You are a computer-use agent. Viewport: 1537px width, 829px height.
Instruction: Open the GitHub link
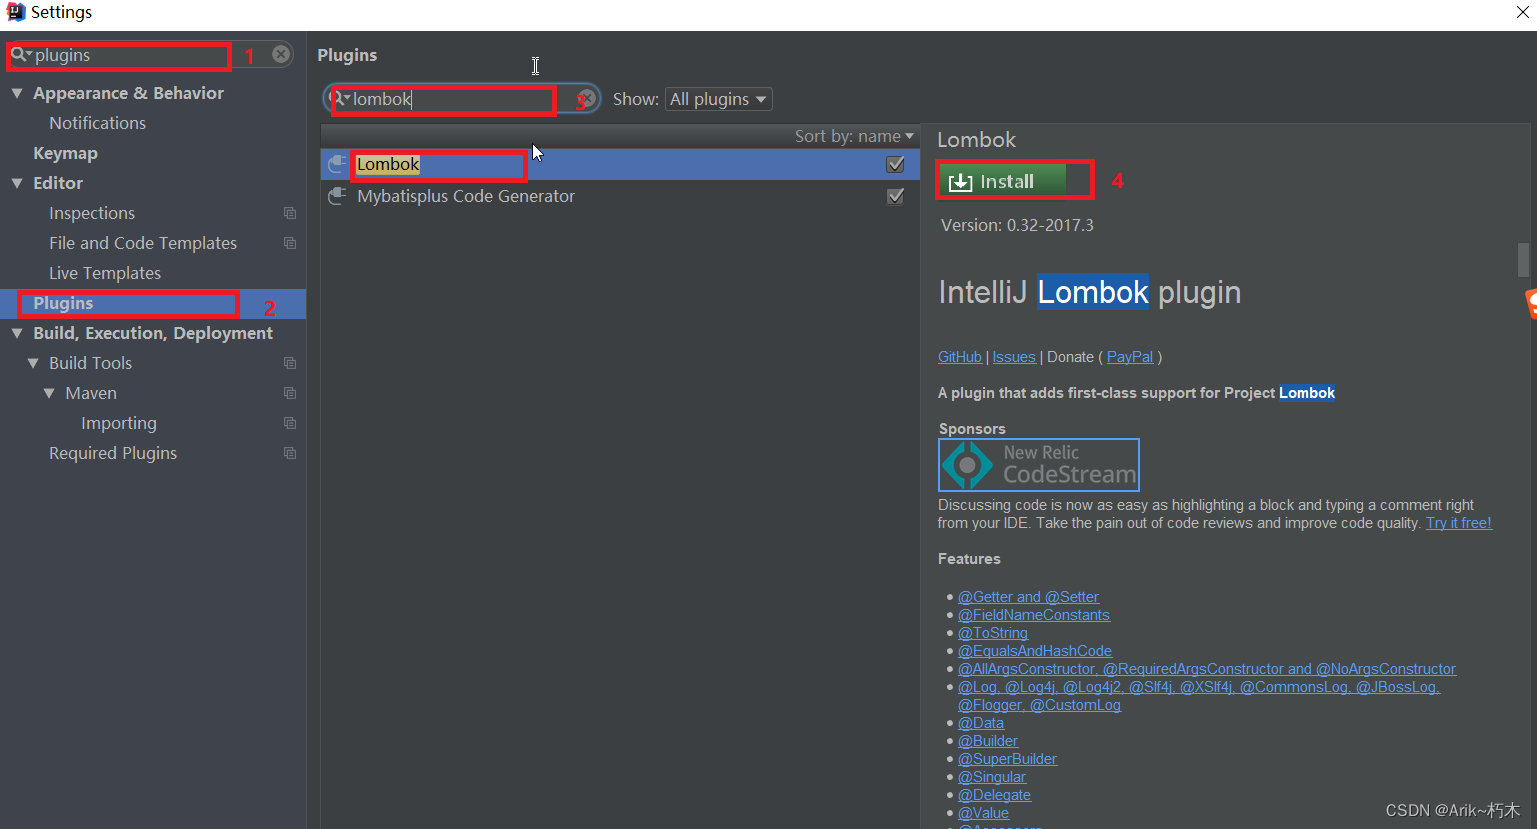tap(960, 357)
